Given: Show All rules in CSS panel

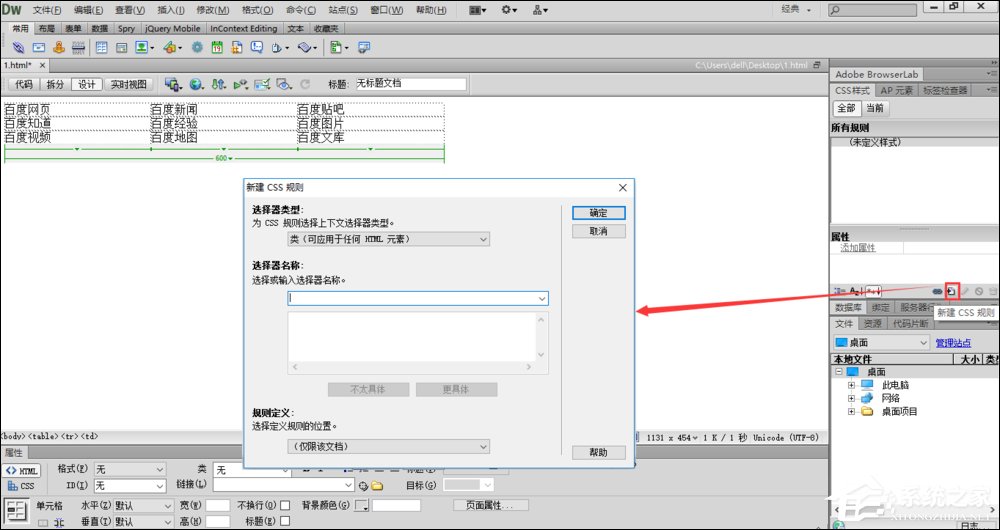Looking at the screenshot, I should click(846, 108).
